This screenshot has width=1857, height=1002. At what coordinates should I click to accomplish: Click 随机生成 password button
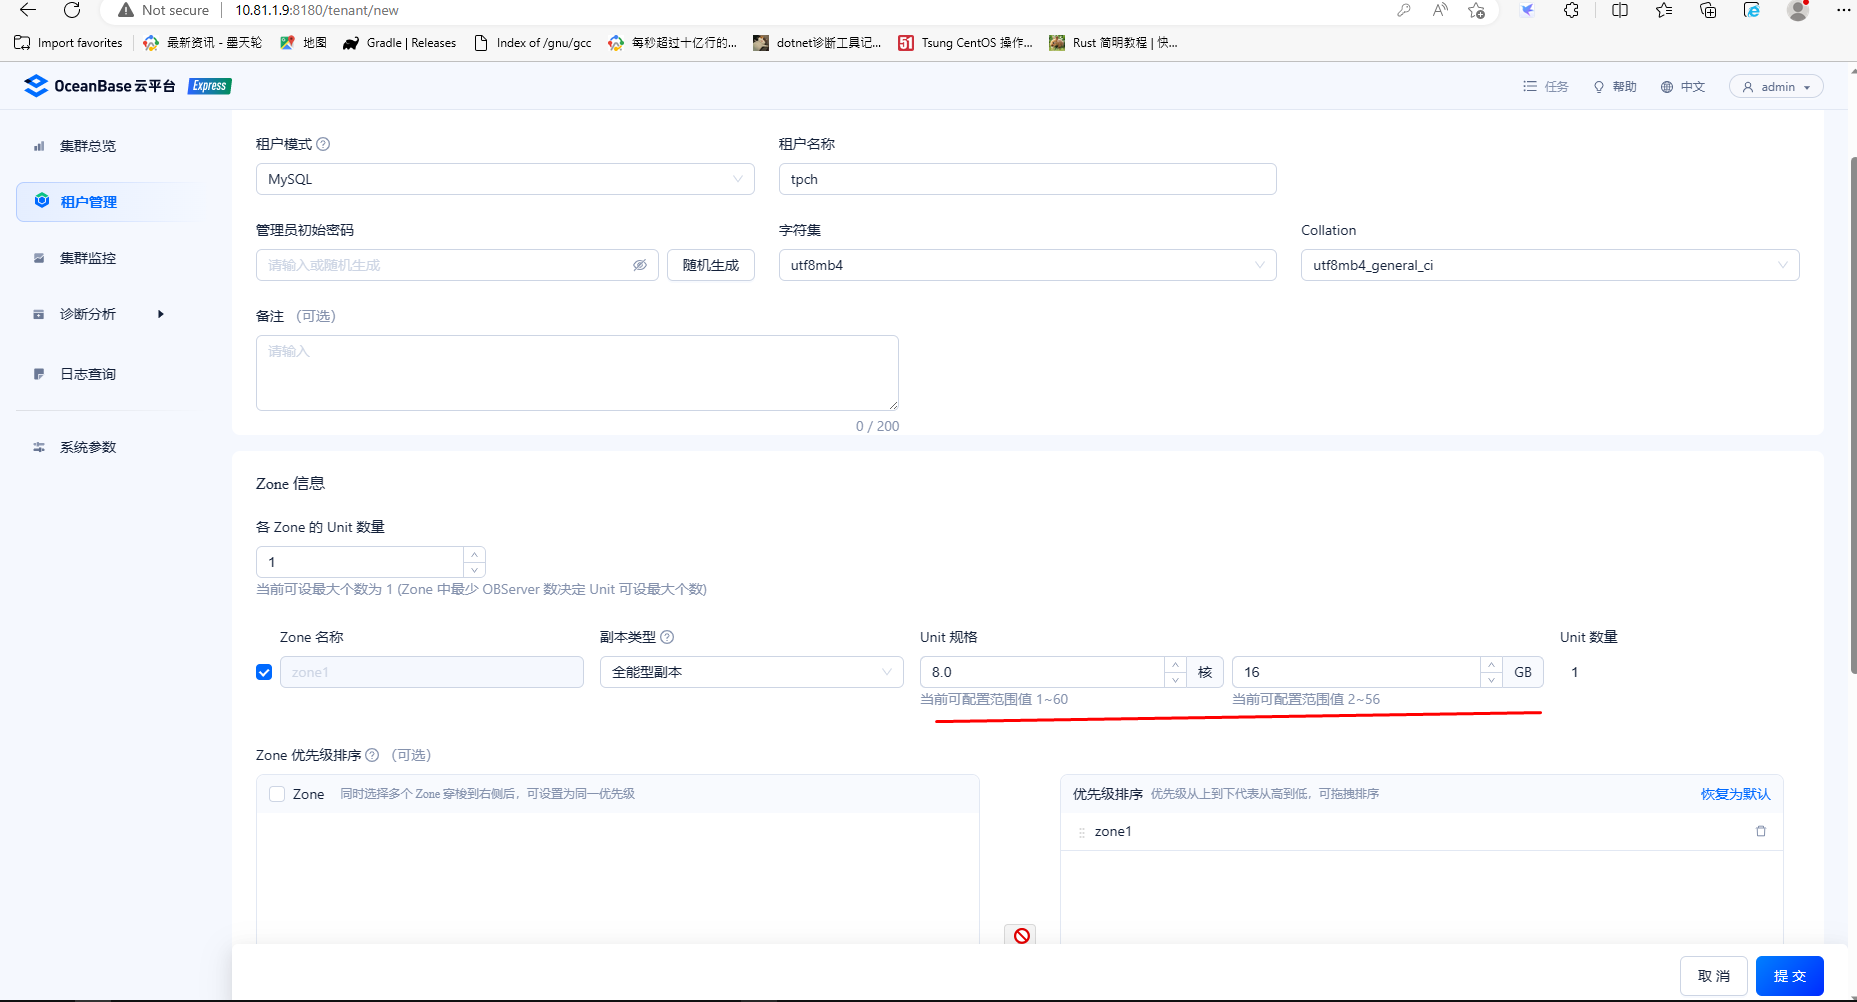(711, 265)
